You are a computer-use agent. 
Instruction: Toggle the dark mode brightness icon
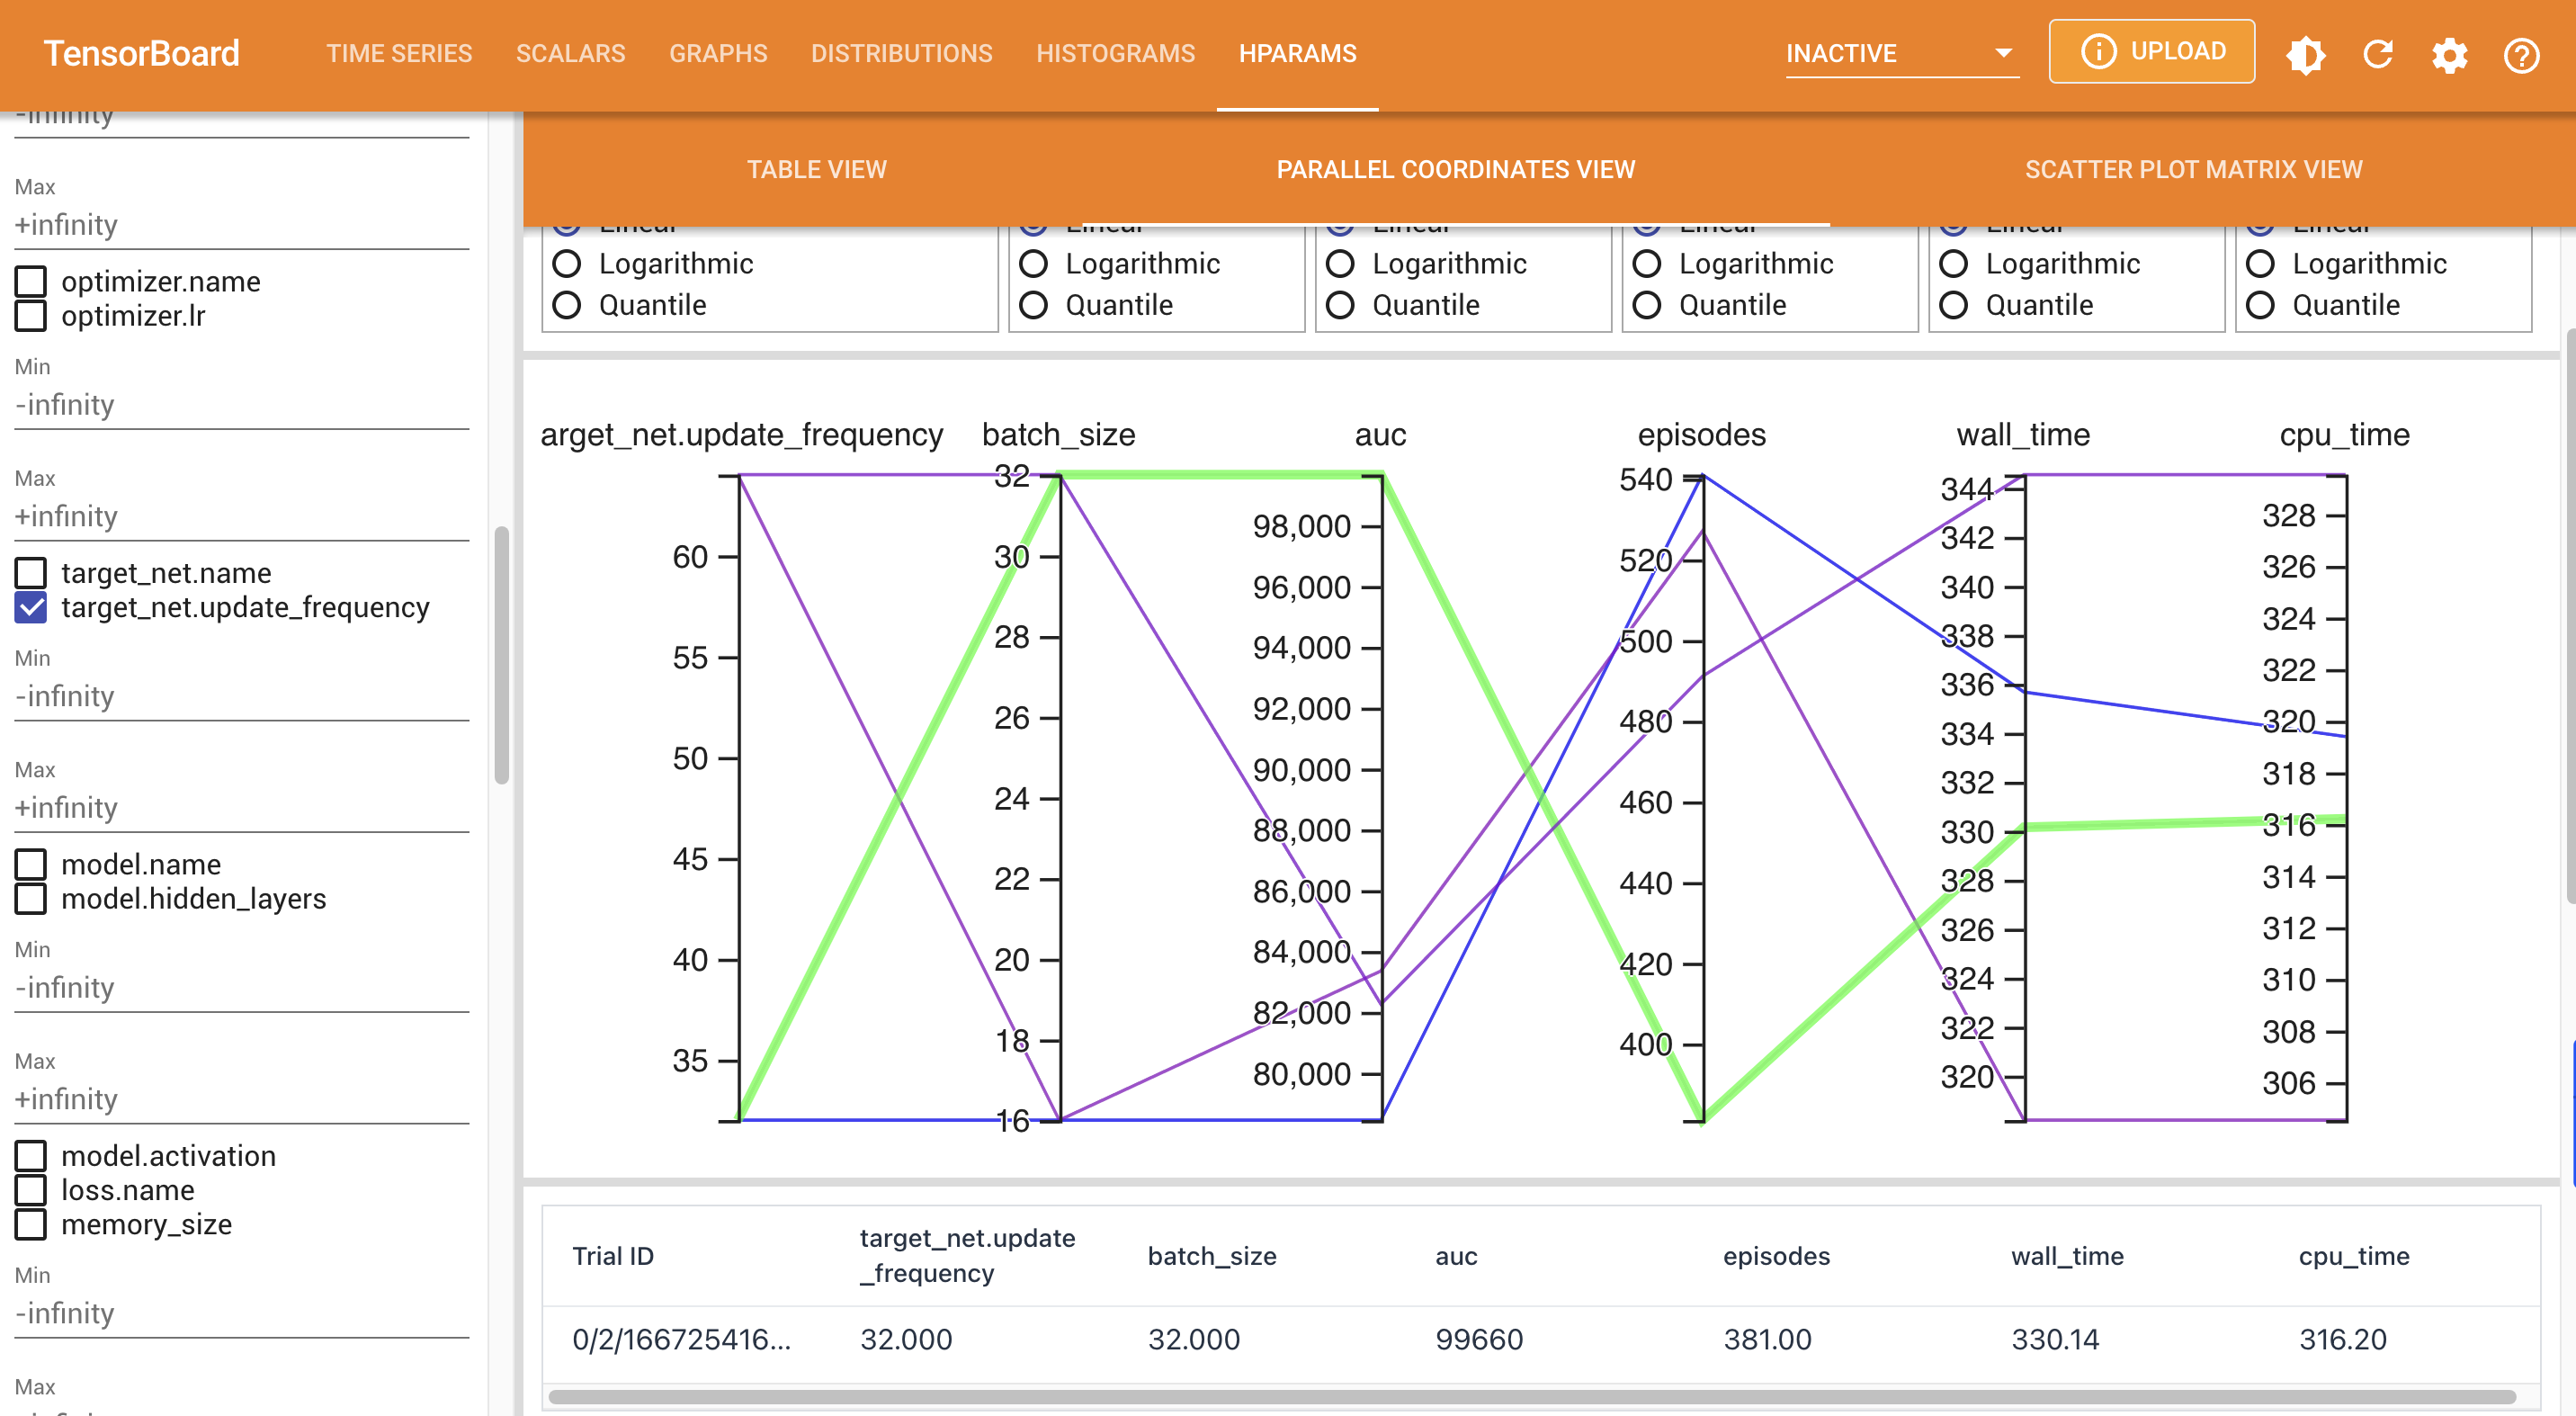2306,54
